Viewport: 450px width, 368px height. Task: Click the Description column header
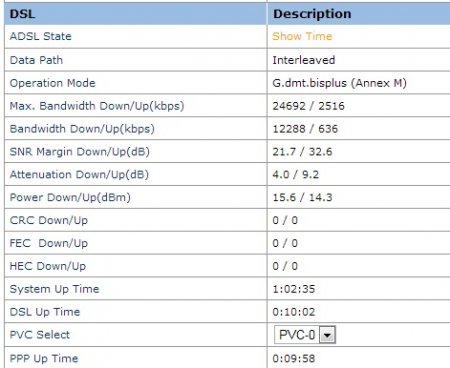pos(312,14)
